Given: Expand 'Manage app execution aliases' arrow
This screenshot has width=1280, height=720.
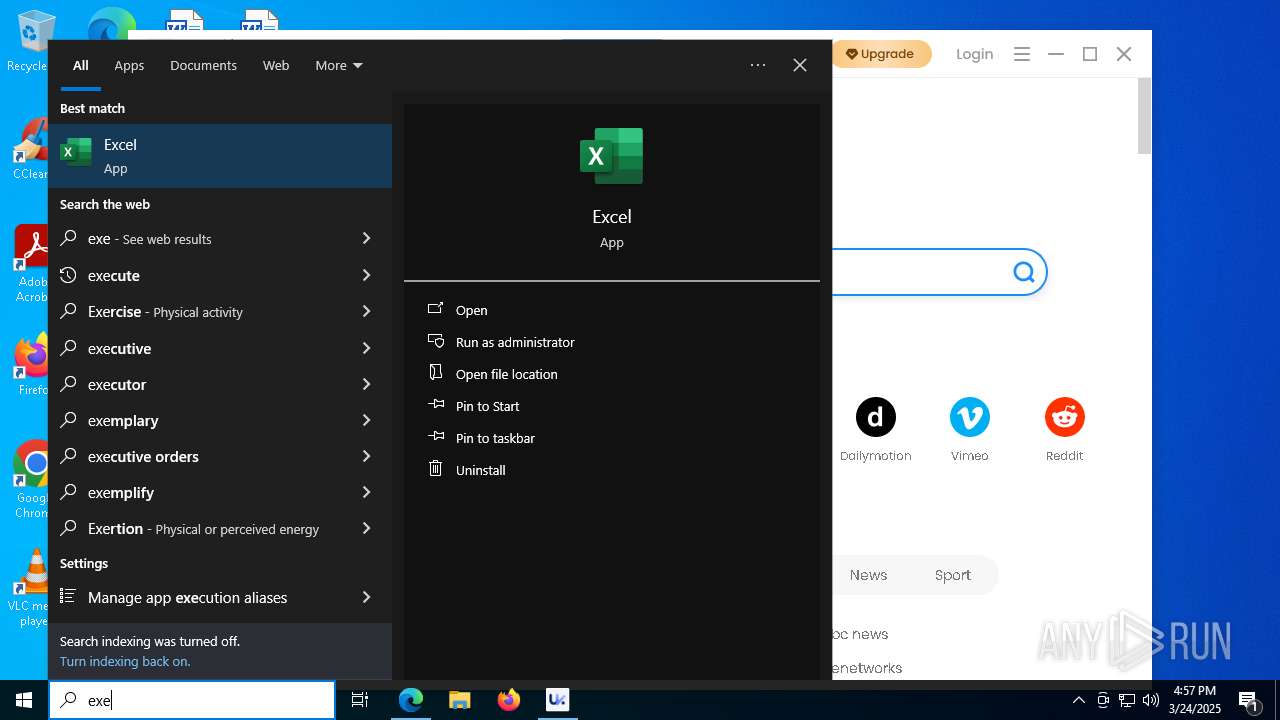Looking at the screenshot, I should pos(366,597).
